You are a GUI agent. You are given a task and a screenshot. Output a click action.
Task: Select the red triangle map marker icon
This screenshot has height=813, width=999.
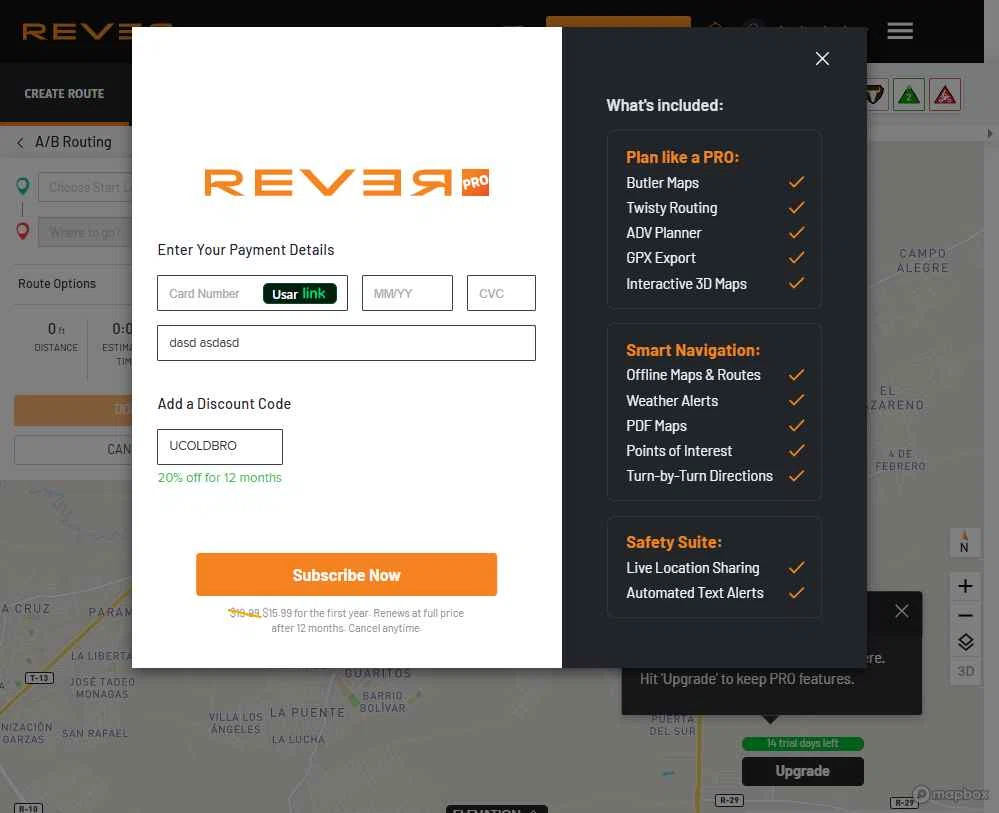[x=944, y=95]
